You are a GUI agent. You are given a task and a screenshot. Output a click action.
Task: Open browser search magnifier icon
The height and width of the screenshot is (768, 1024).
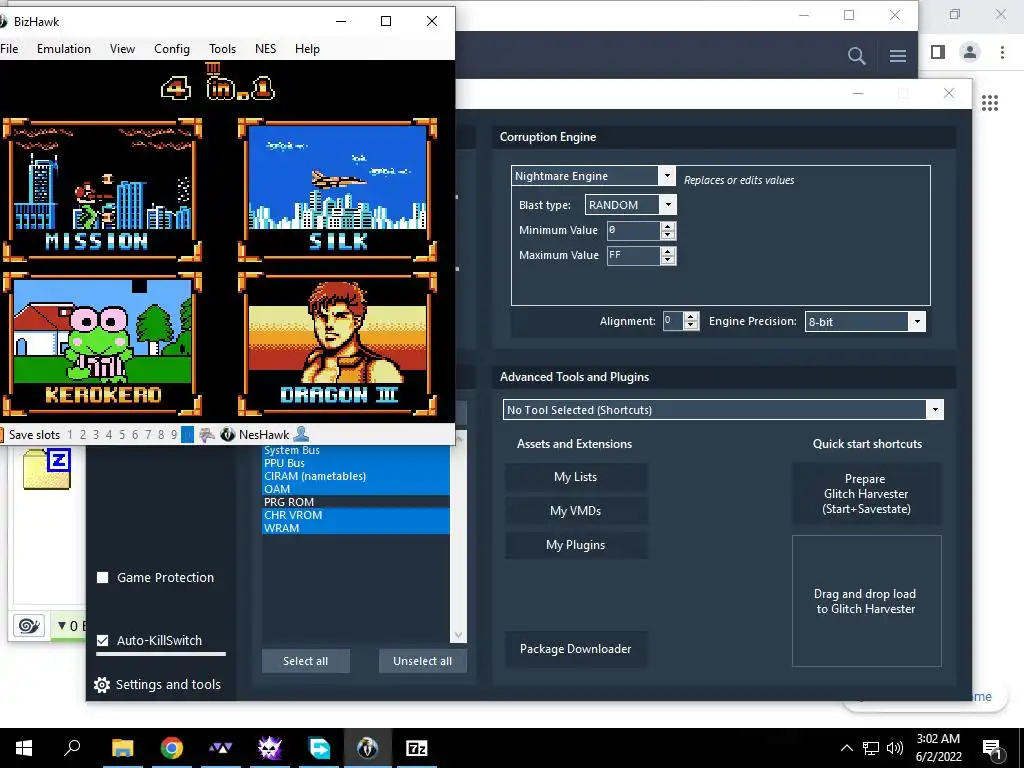[856, 56]
